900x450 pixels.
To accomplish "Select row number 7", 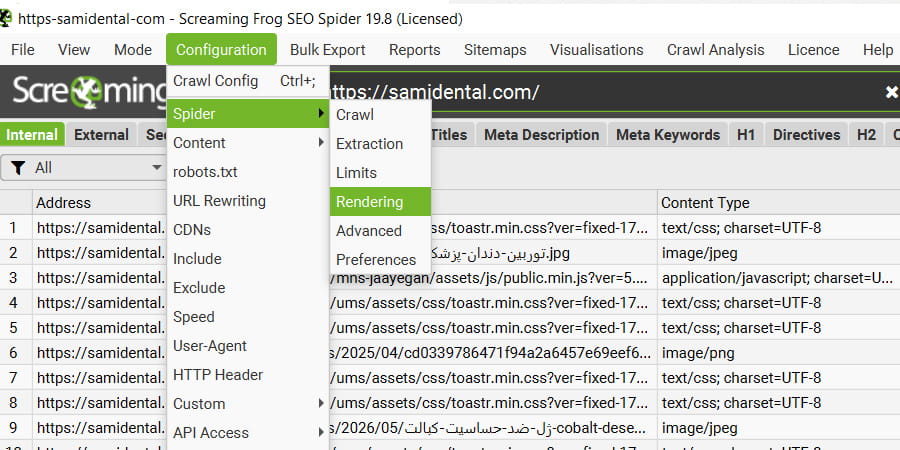I will [x=13, y=378].
